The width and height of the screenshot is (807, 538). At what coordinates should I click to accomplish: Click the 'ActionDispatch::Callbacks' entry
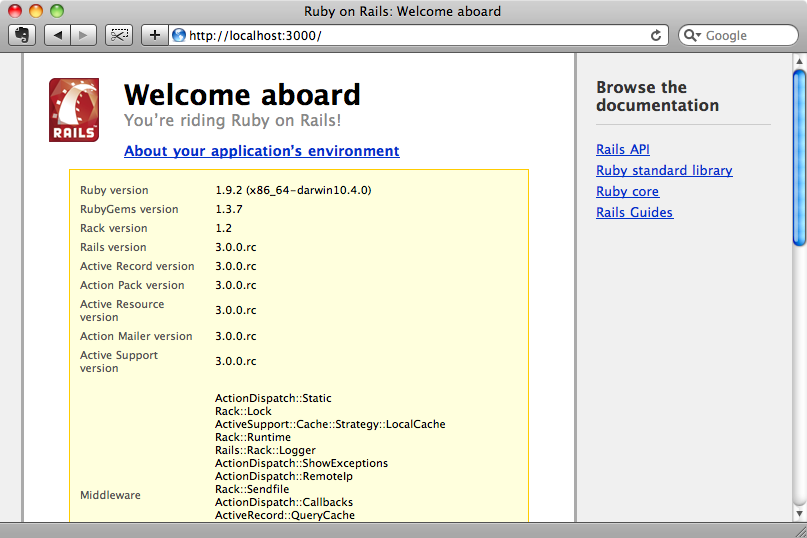click(284, 502)
